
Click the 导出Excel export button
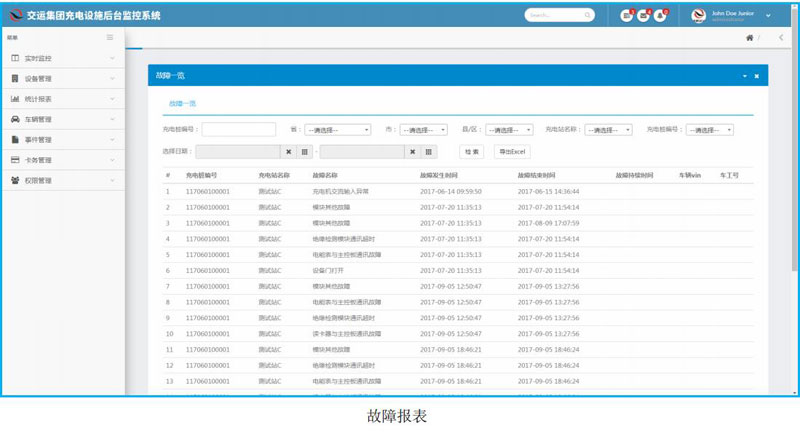click(x=511, y=151)
